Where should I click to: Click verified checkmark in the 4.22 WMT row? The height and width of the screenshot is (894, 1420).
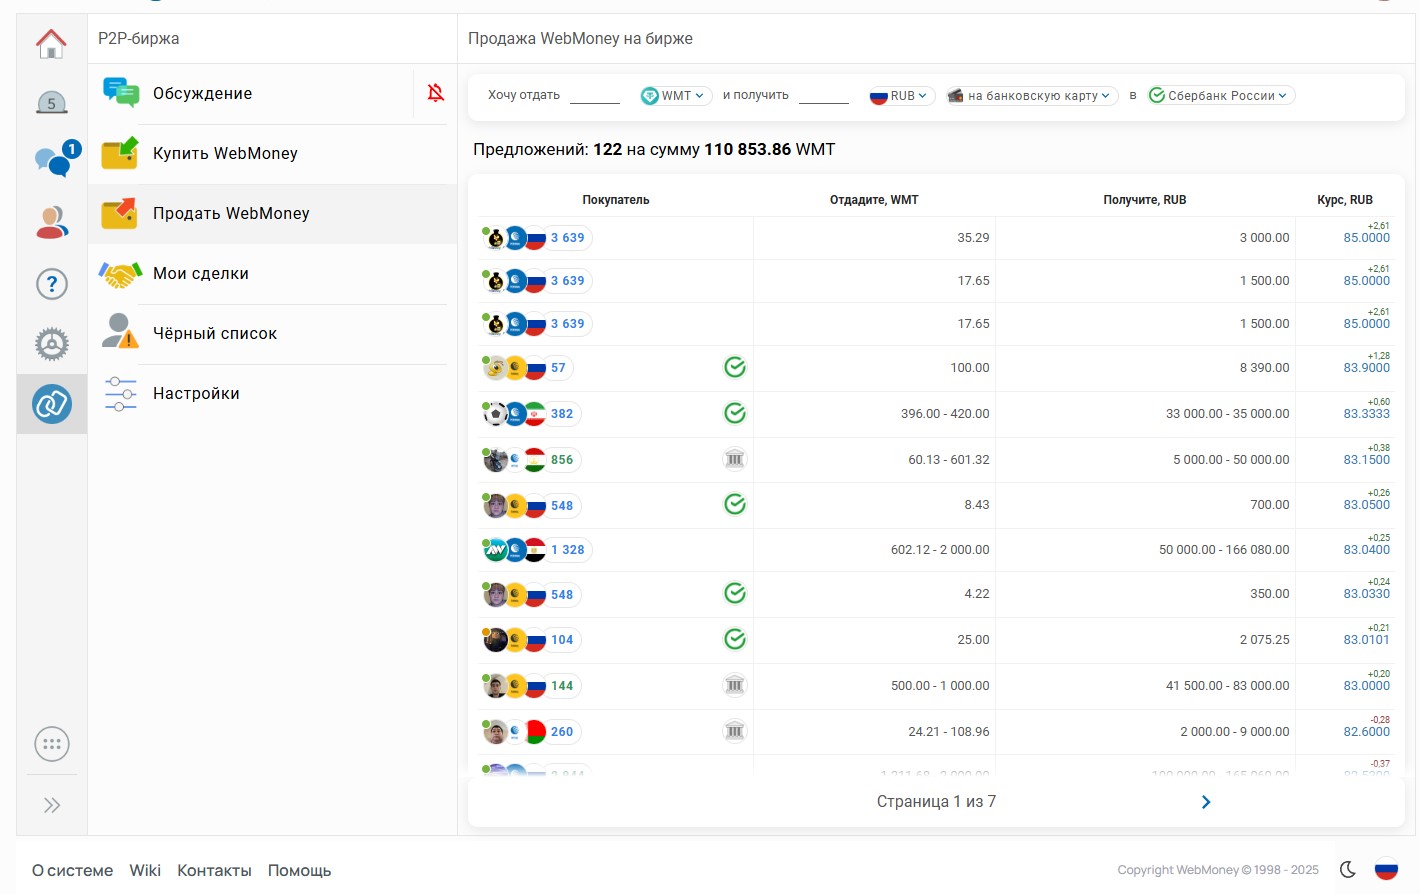pyautogui.click(x=735, y=594)
